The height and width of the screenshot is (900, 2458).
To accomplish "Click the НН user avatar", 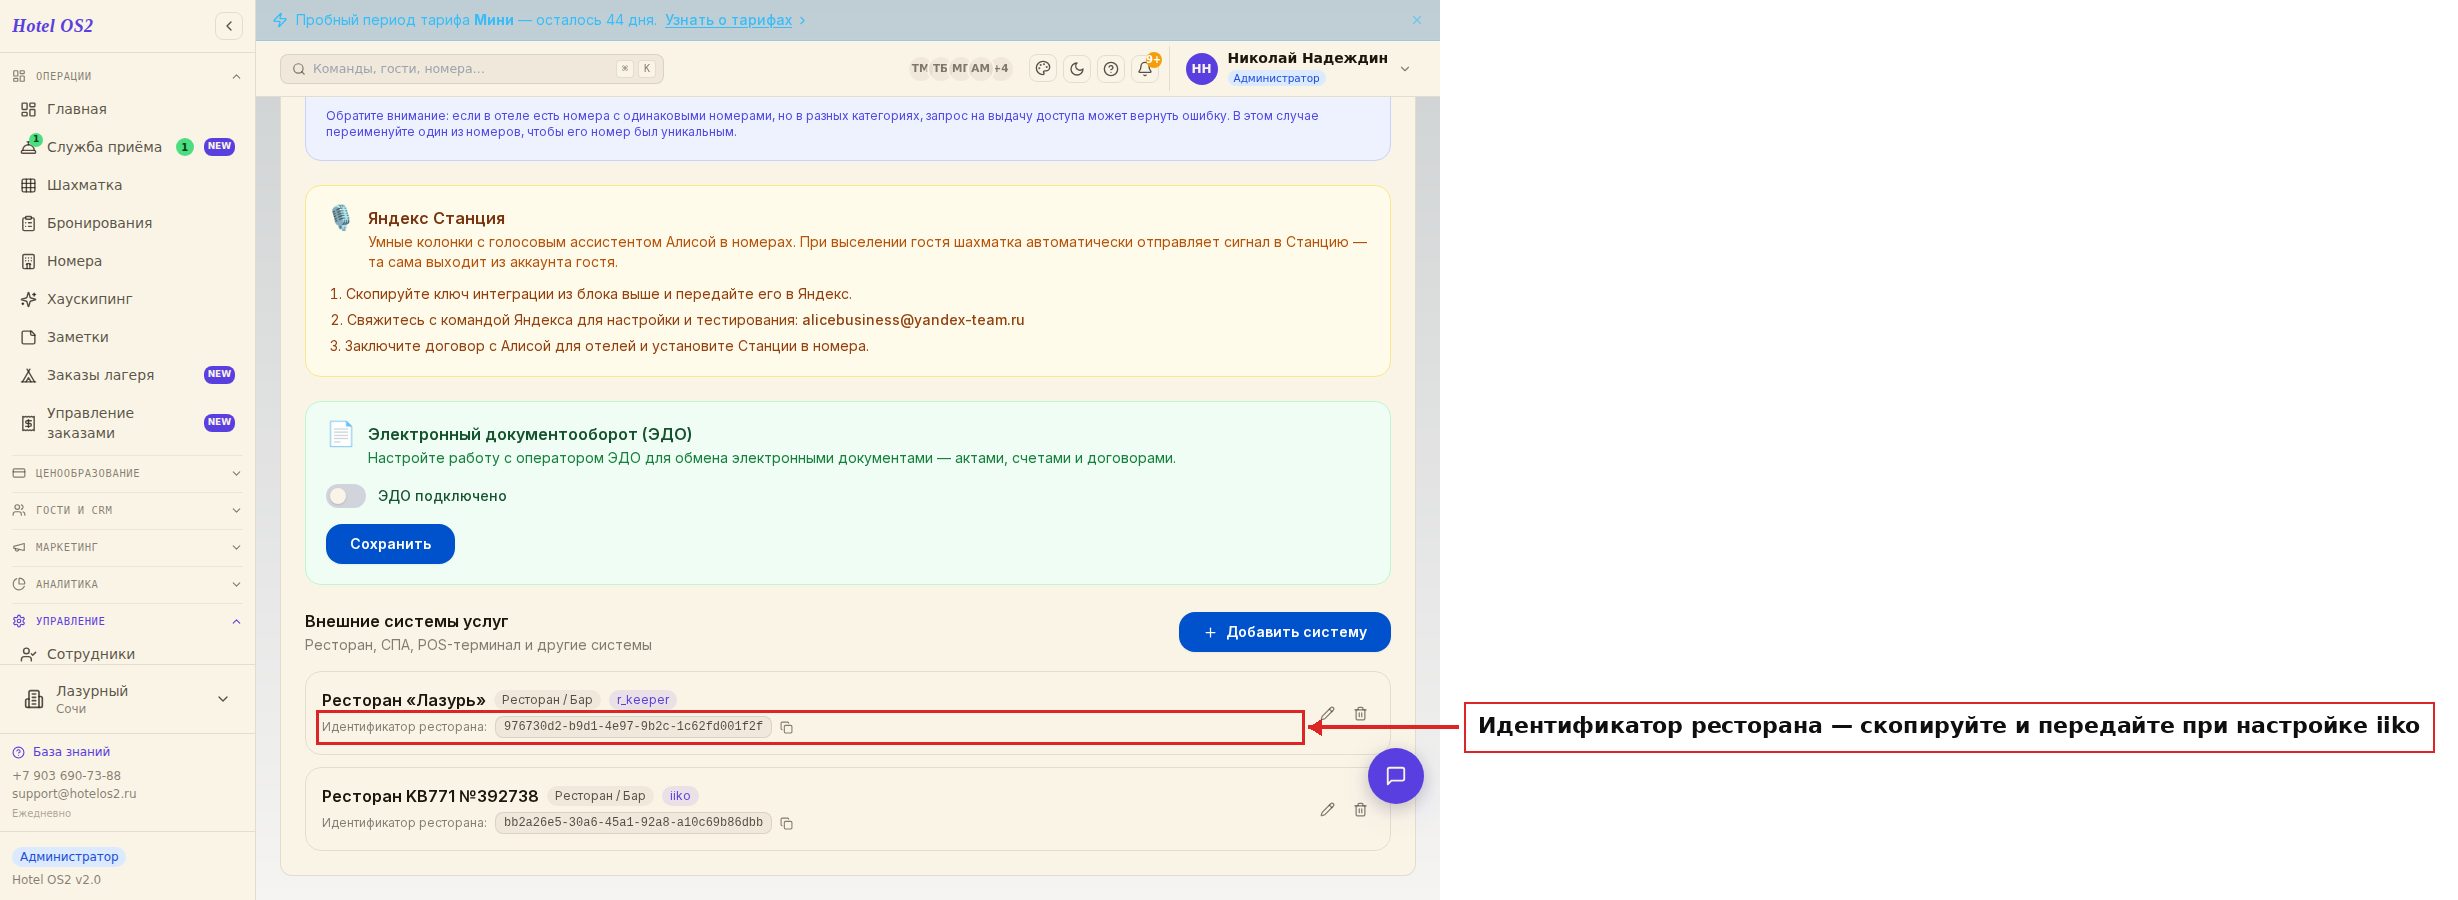I will (x=1202, y=69).
